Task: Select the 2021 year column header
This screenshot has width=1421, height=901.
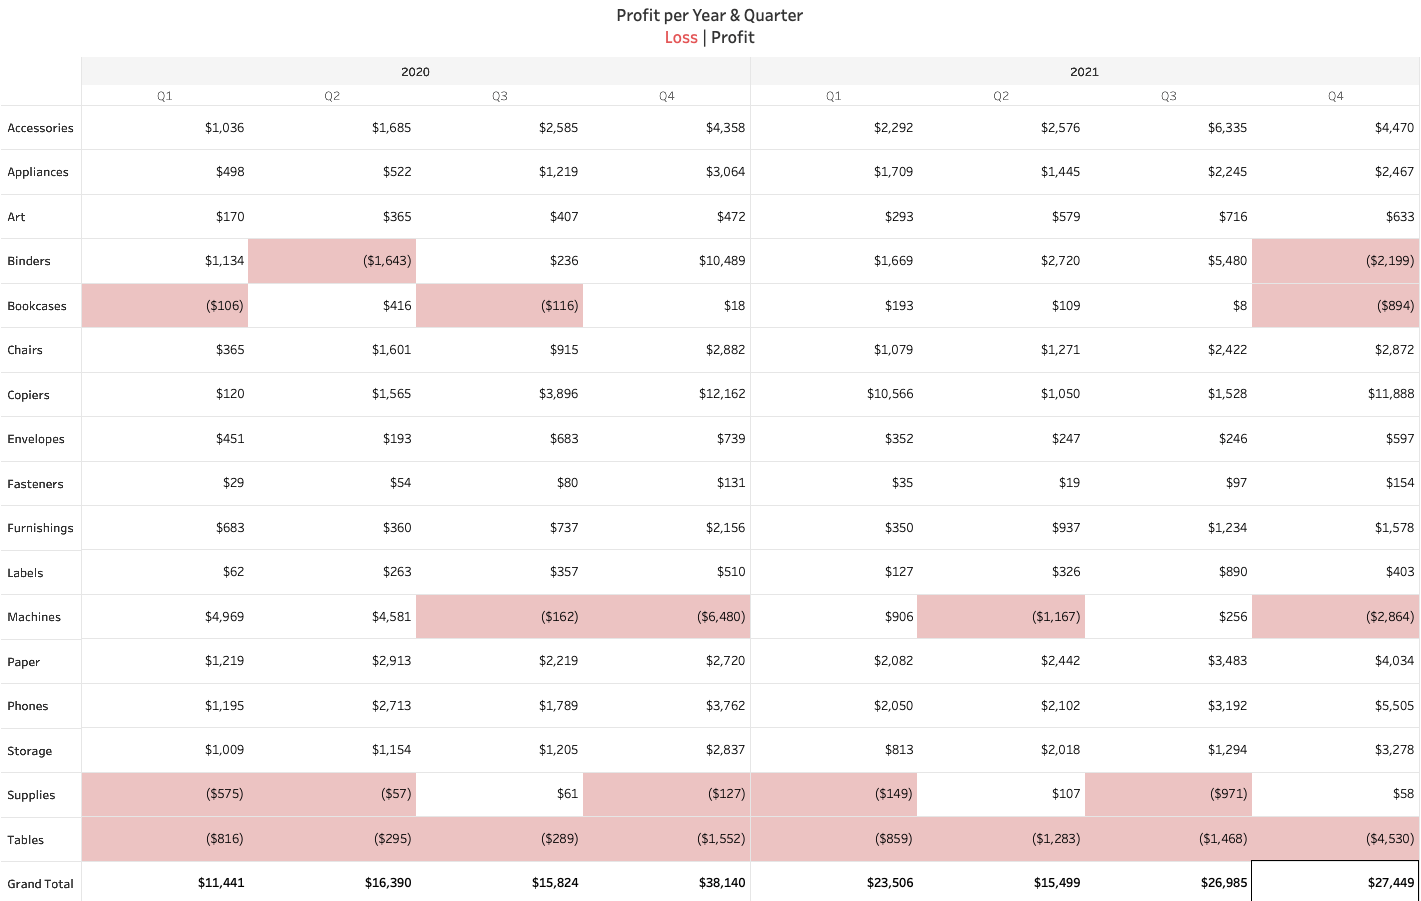Action: pos(1084,72)
